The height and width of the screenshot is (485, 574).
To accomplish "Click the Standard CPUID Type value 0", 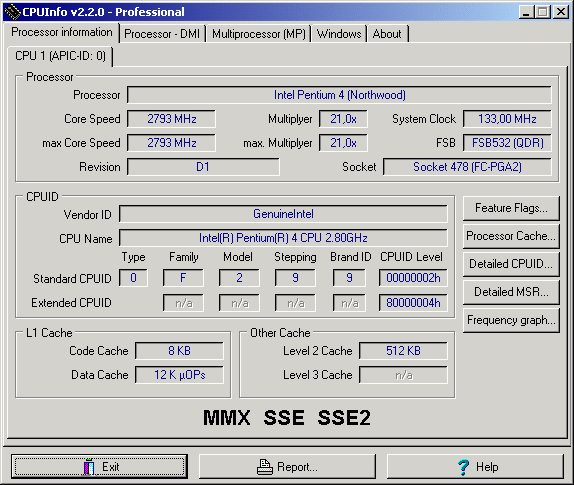I will [133, 278].
